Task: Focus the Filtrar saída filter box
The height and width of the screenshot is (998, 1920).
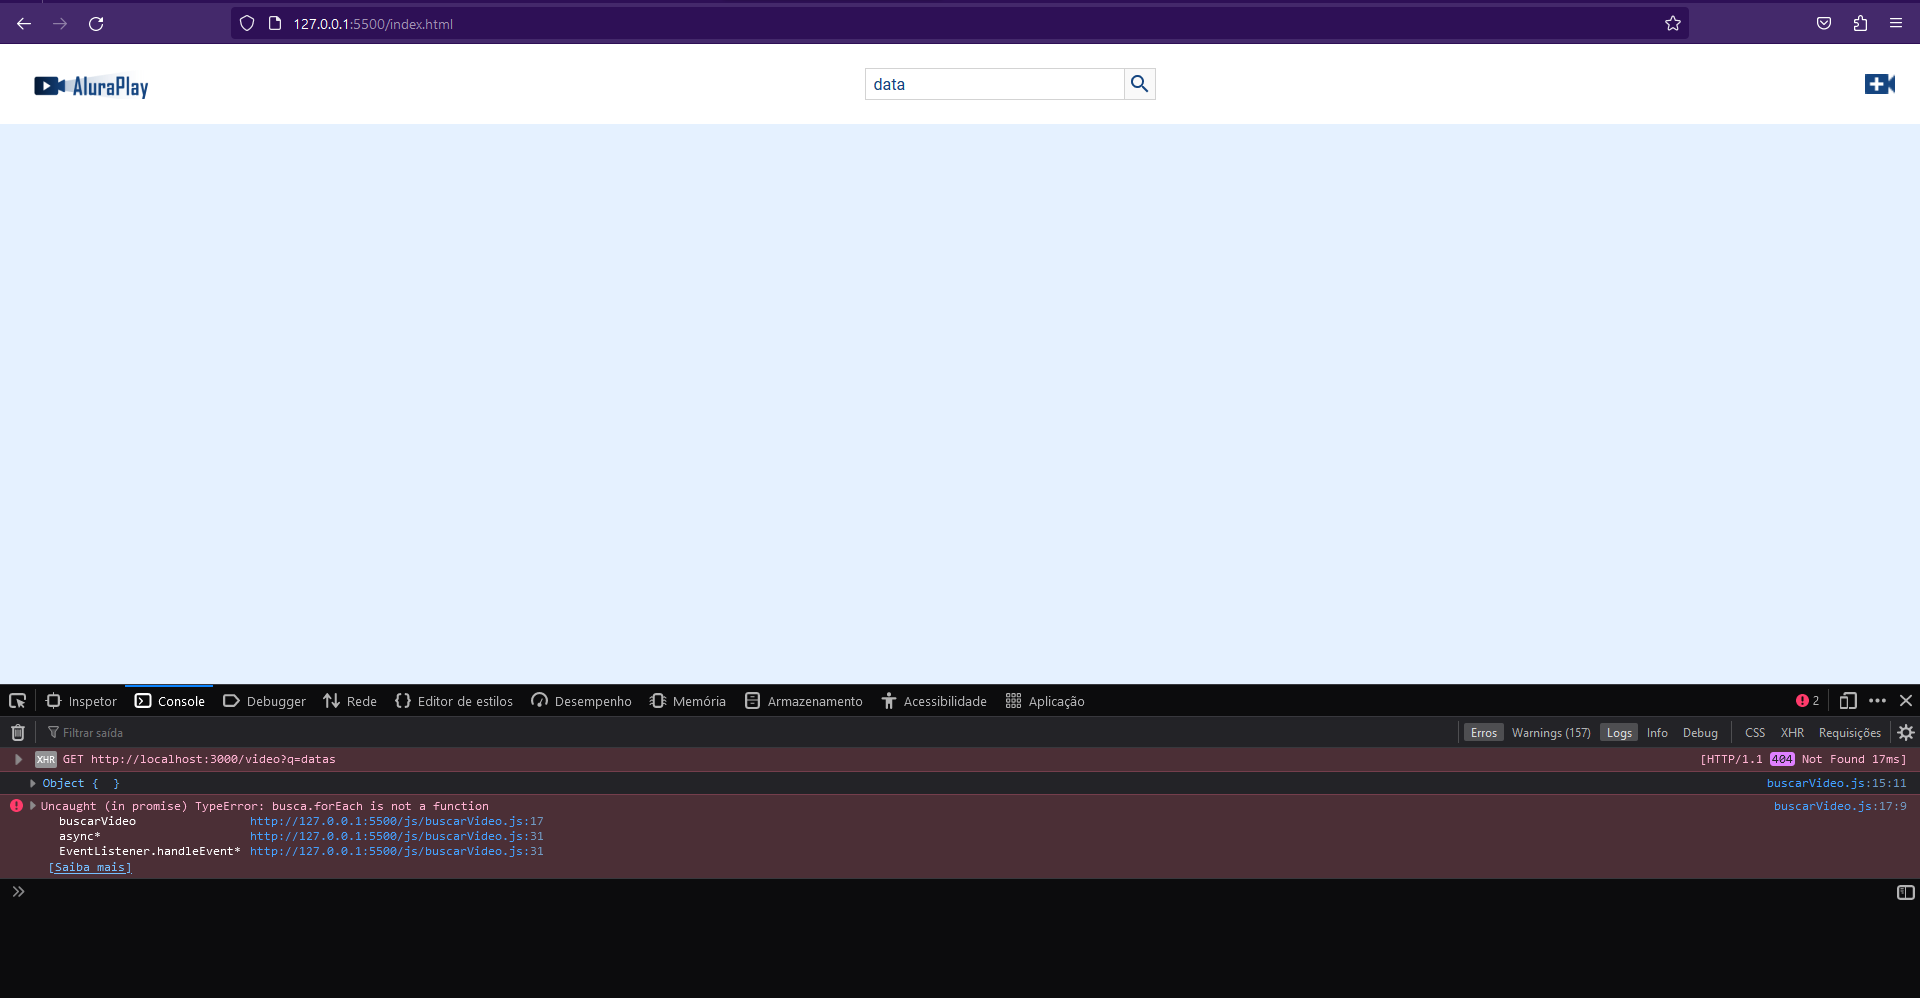Action: pyautogui.click(x=750, y=732)
